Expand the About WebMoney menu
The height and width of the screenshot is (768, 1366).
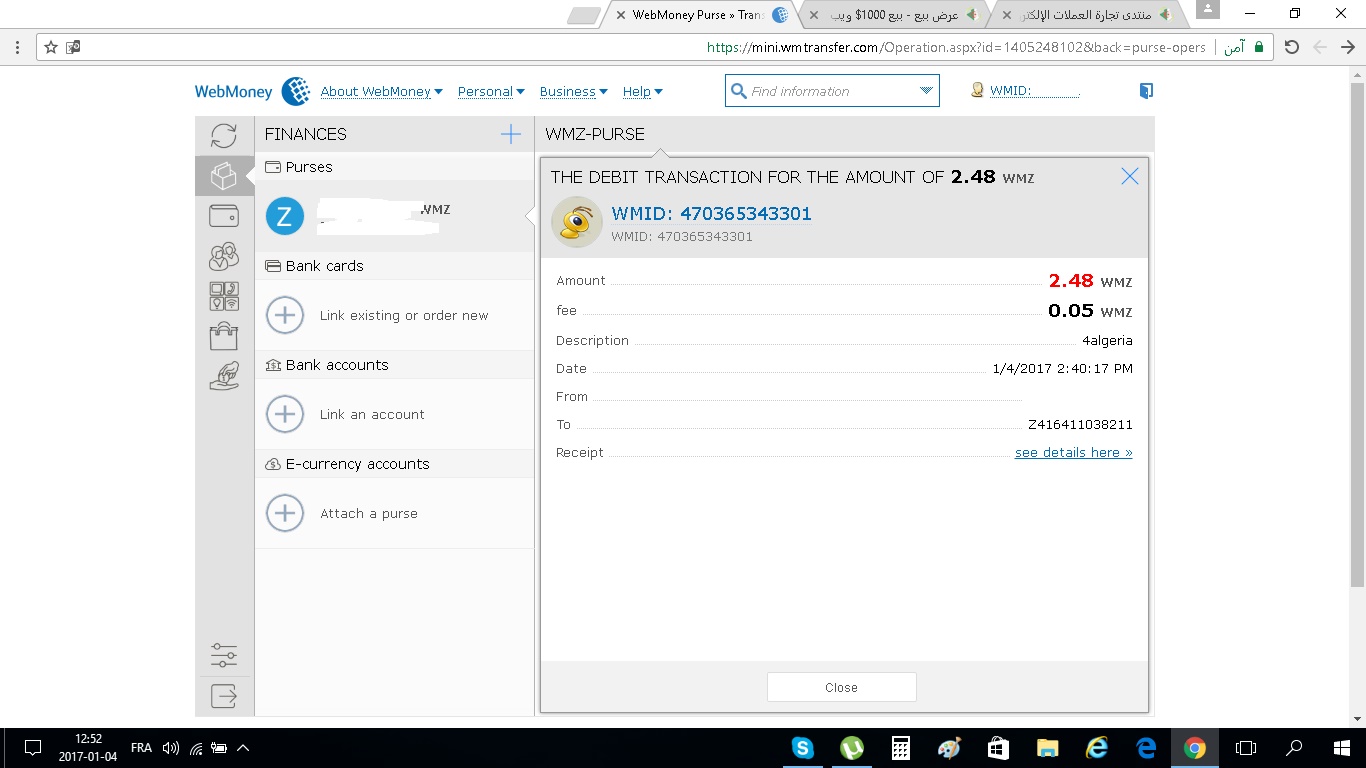[x=381, y=92]
